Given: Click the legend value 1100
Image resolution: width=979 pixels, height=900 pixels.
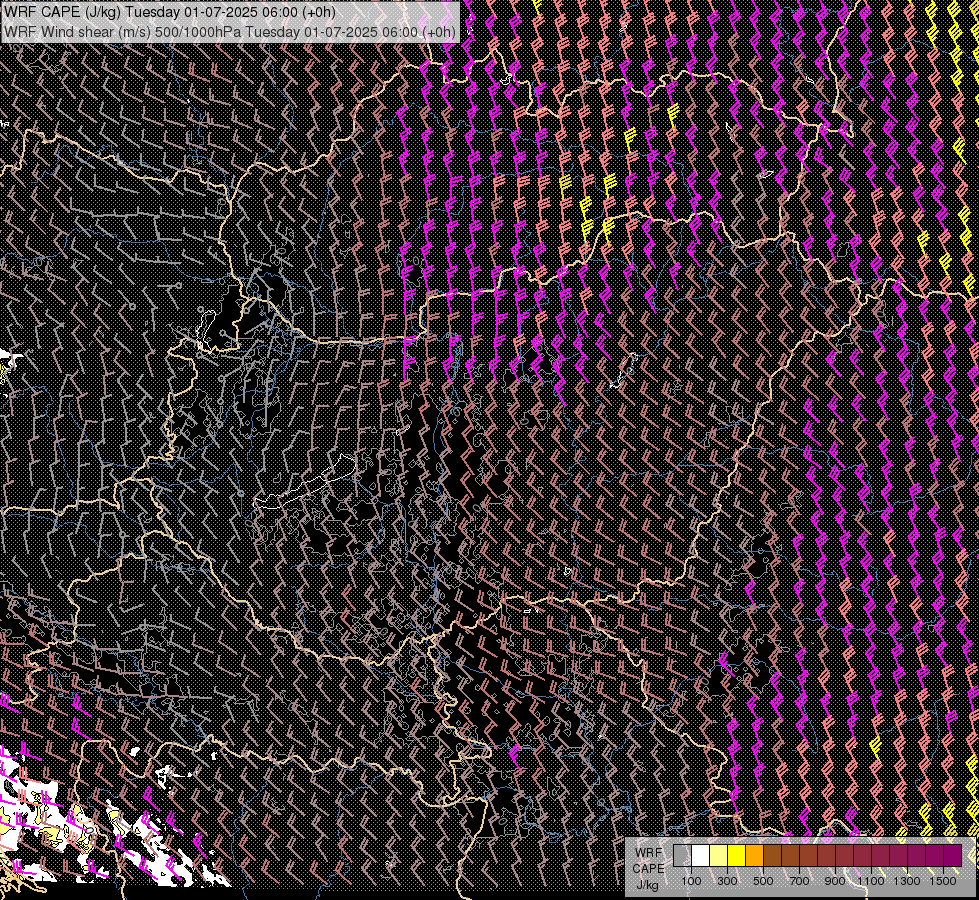Looking at the screenshot, I should coord(870,881).
